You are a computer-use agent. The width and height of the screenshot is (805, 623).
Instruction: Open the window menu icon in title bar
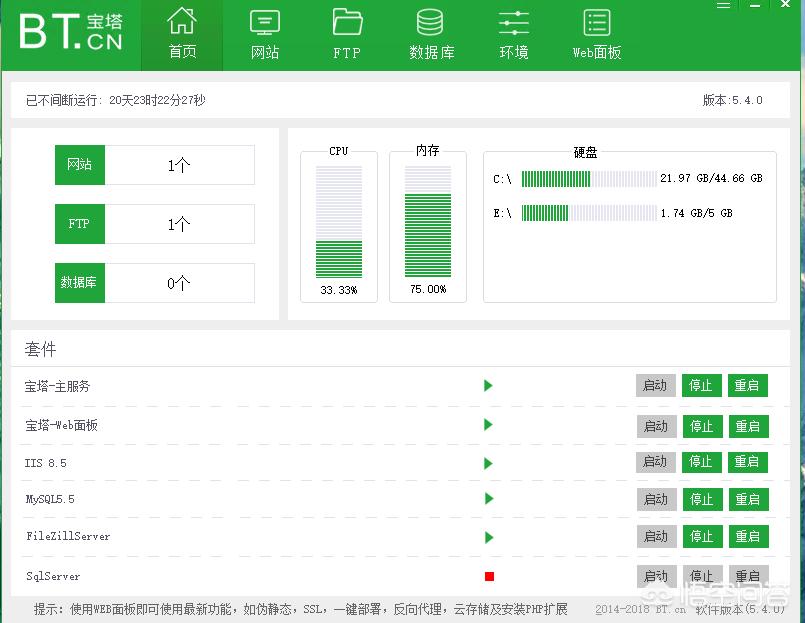tap(723, 5)
